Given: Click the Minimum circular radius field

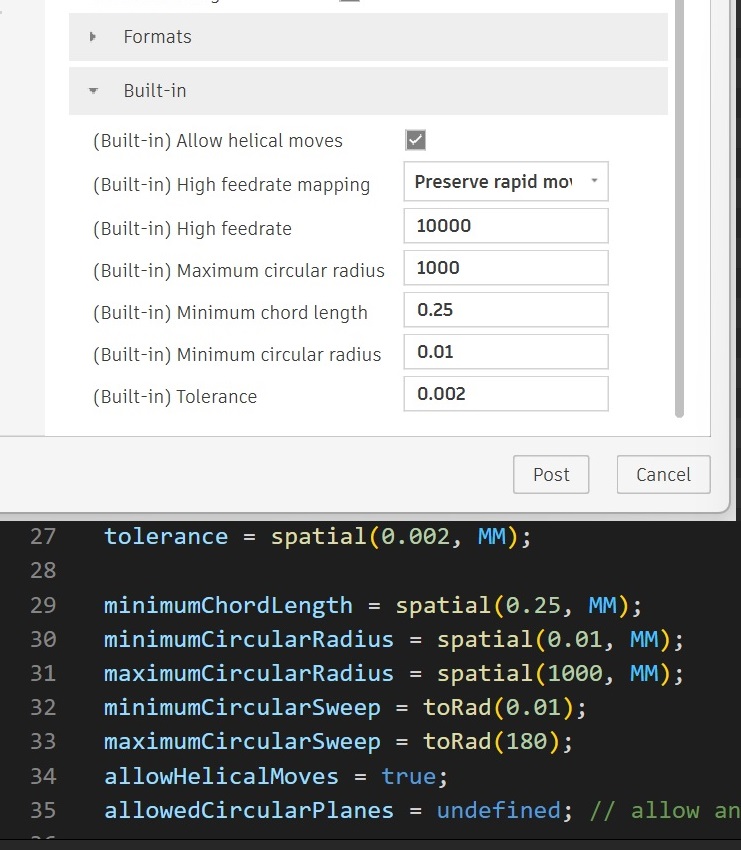Looking at the screenshot, I should point(506,352).
